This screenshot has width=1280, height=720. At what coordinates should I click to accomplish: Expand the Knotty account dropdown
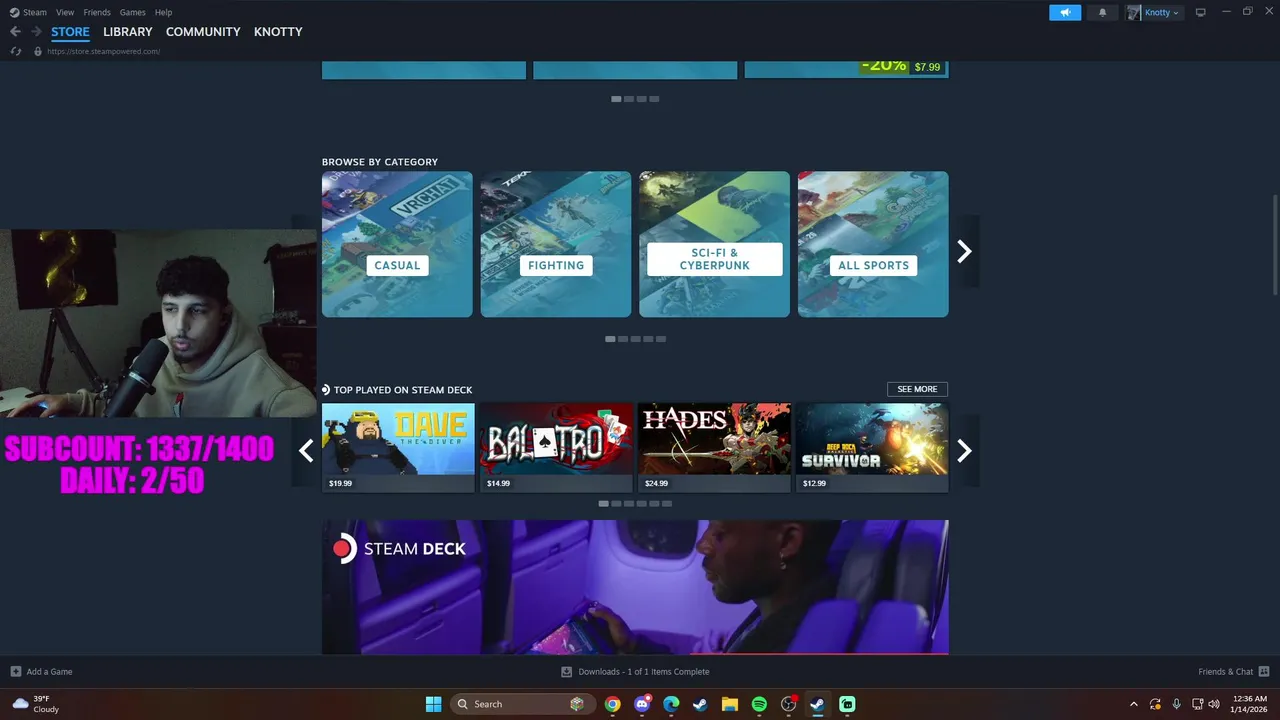coord(1162,12)
